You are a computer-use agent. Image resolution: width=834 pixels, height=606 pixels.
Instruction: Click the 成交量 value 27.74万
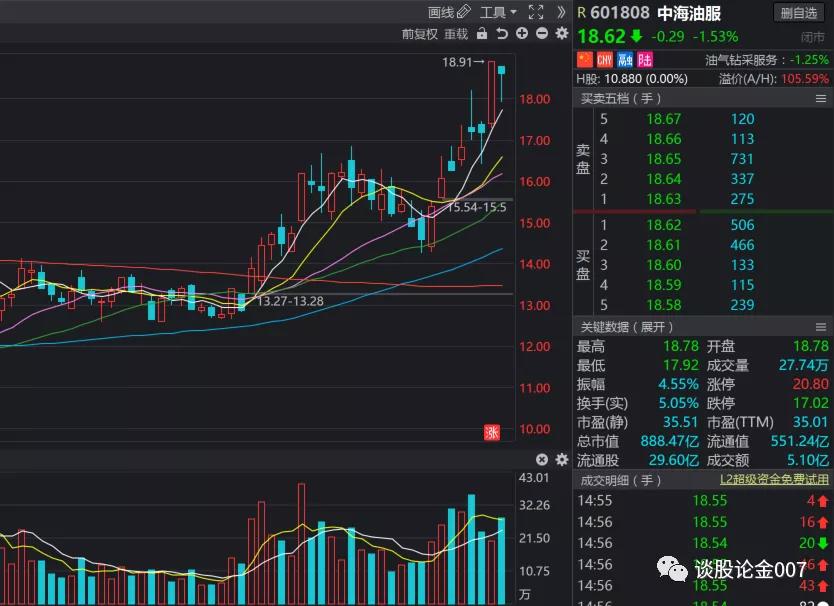point(804,365)
